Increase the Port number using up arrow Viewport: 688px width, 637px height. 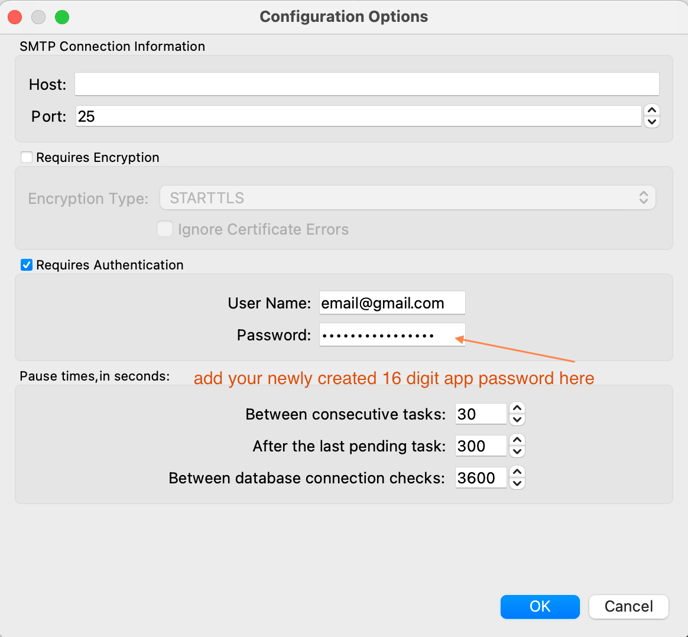tap(652, 111)
